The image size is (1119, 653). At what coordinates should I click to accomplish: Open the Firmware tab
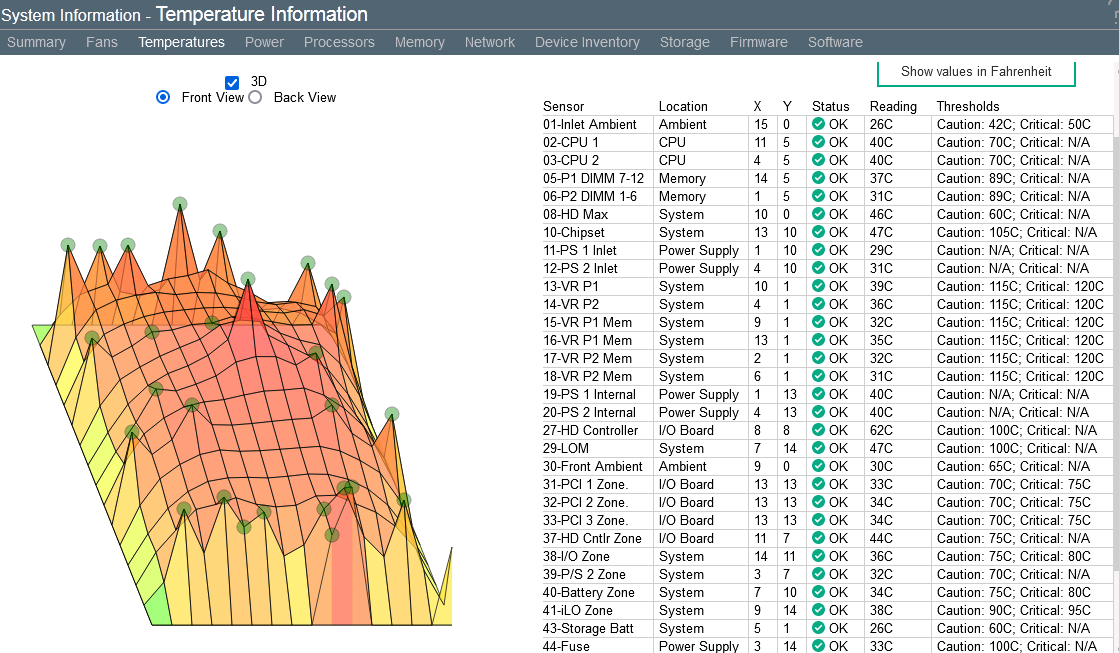pos(758,42)
